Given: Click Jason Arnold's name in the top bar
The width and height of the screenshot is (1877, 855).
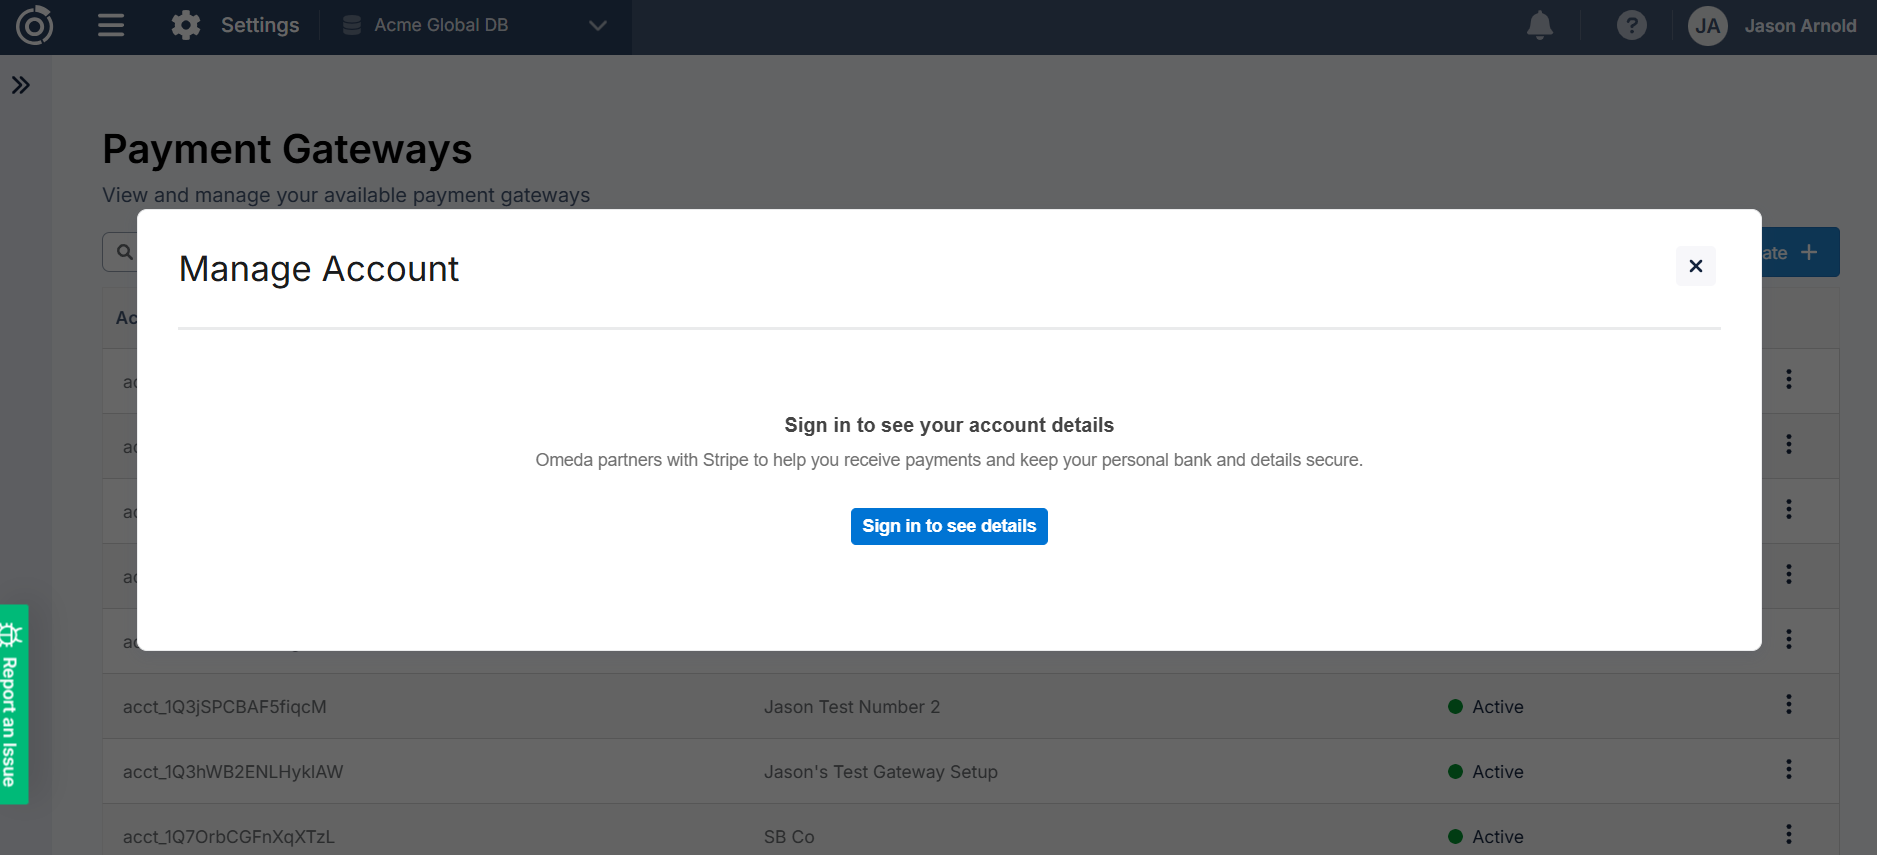Looking at the screenshot, I should point(1800,25).
